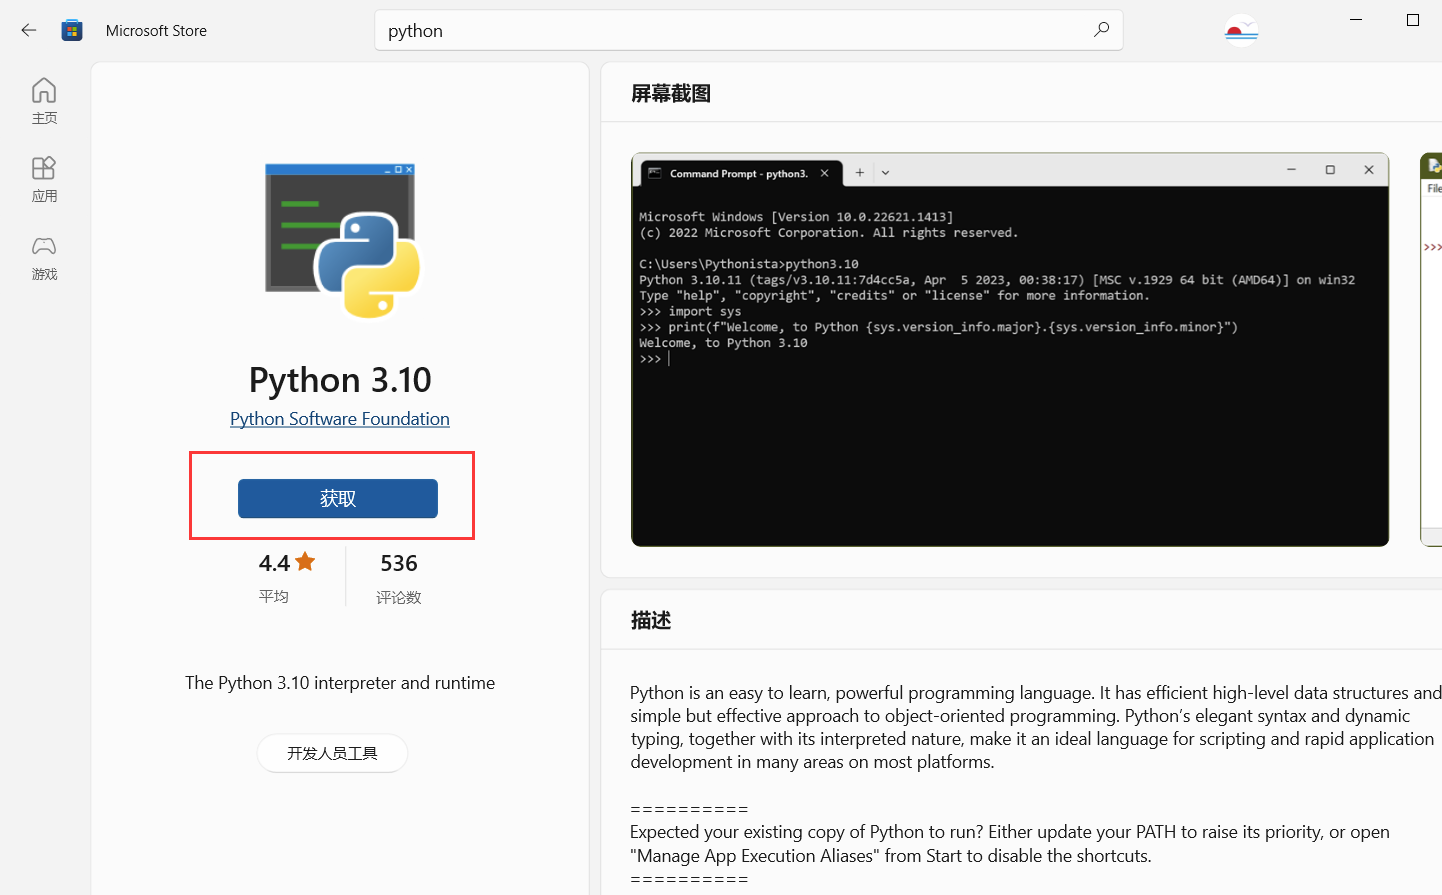Image resolution: width=1442 pixels, height=895 pixels.
Task: Click the Microsoft Store title text
Action: pyautogui.click(x=156, y=30)
